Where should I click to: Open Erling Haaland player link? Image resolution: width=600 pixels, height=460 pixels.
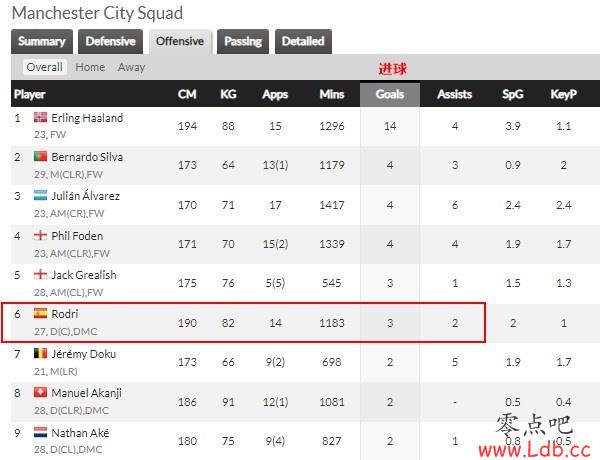click(87, 118)
